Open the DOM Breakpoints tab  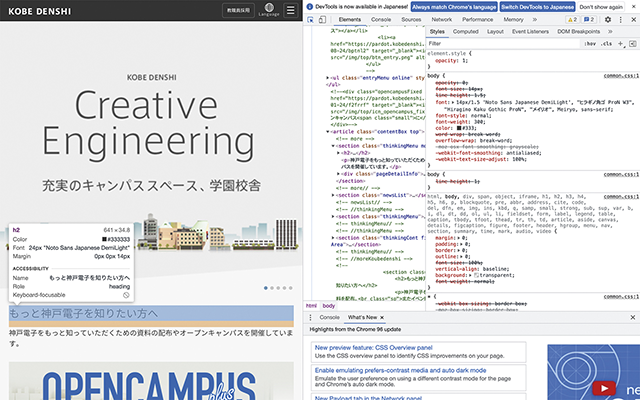[x=578, y=31]
